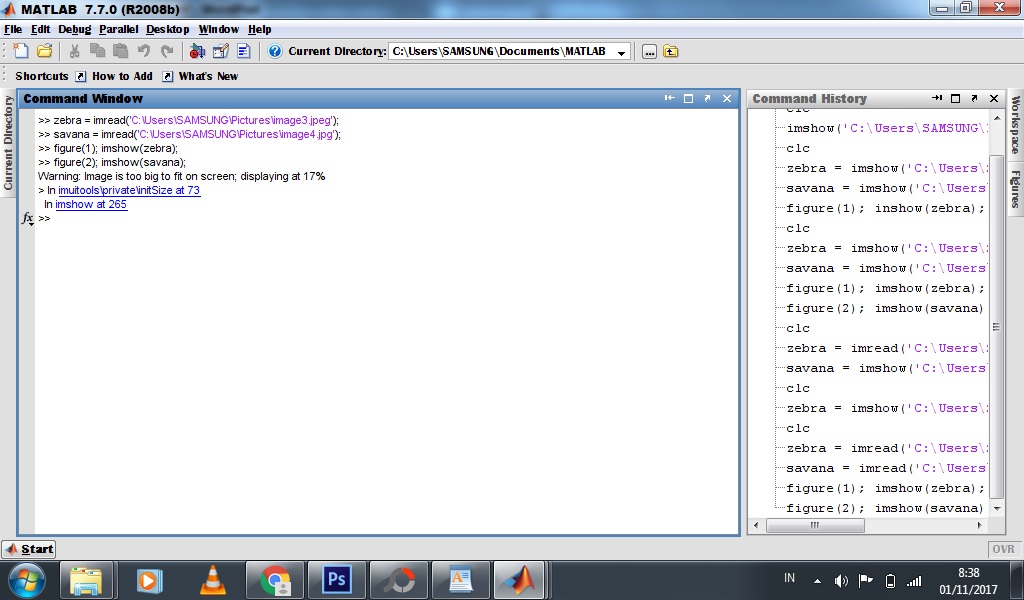Open VLC media player taskbar icon
1024x600 pixels.
[x=212, y=580]
